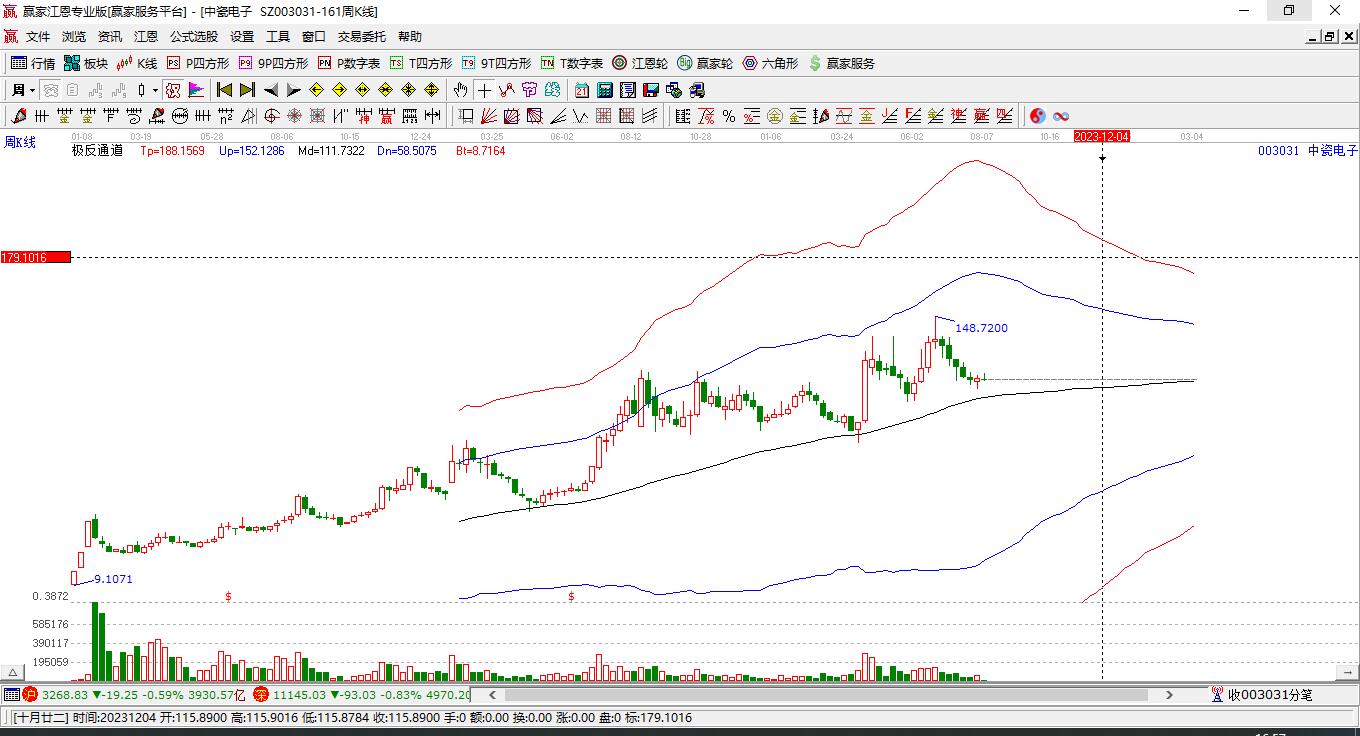This screenshot has width=1360, height=736.
Task: Open the 帮助 menu
Action: 410,37
